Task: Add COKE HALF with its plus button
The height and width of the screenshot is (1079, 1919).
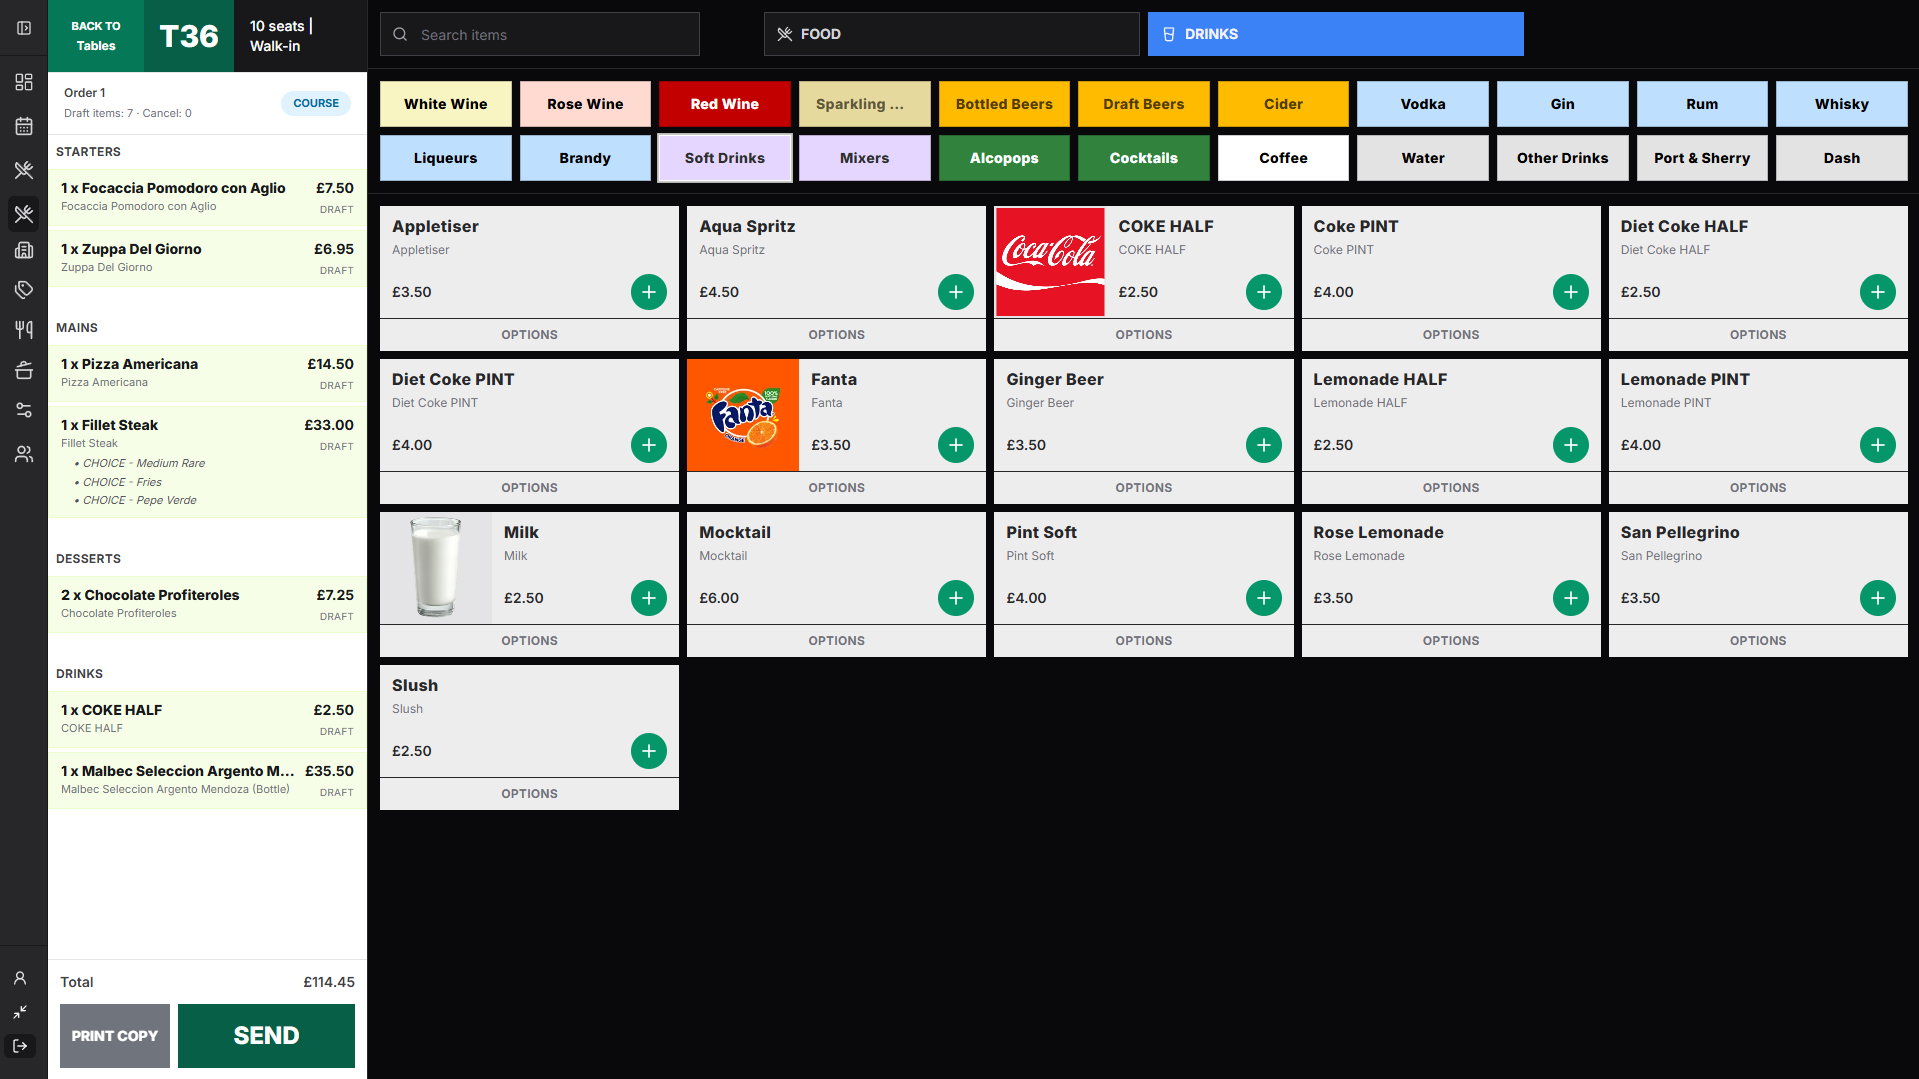Action: tap(1264, 292)
